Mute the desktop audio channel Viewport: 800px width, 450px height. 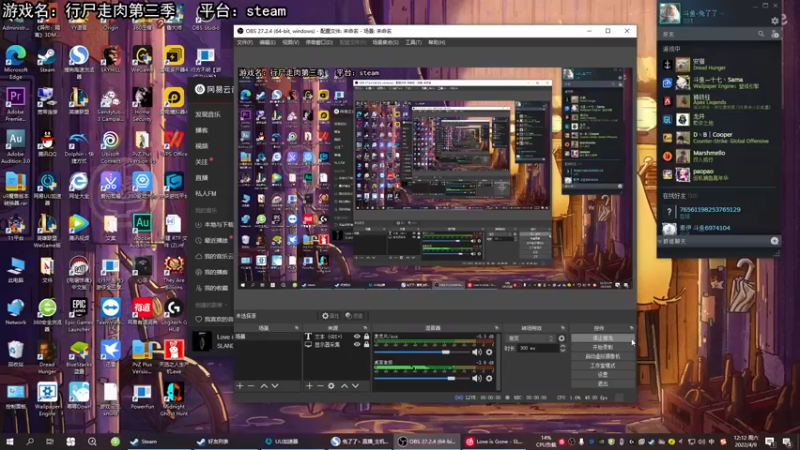pyautogui.click(x=477, y=378)
